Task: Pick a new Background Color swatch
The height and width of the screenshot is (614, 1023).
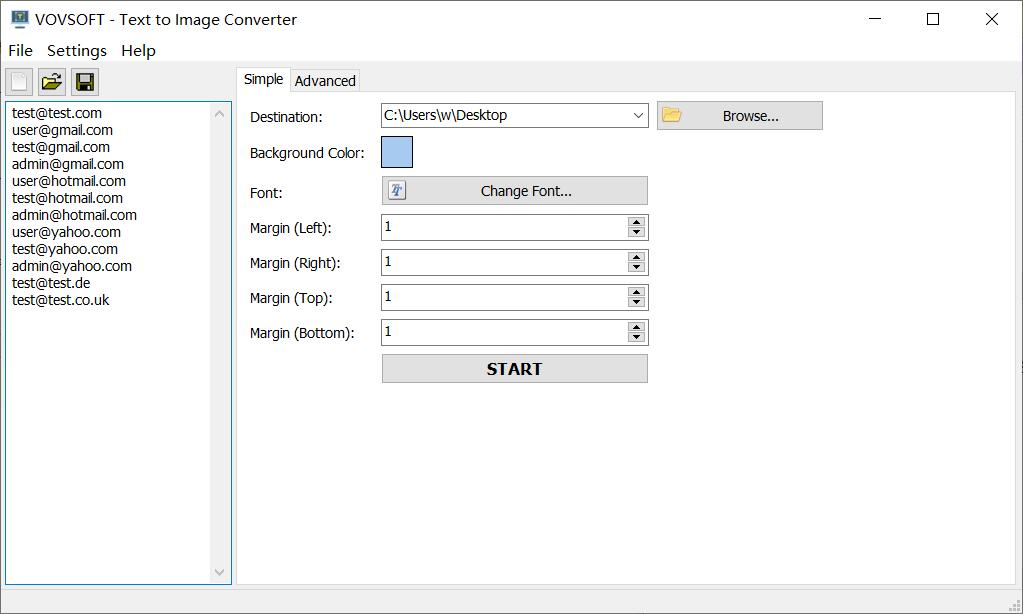Action: pyautogui.click(x=397, y=152)
